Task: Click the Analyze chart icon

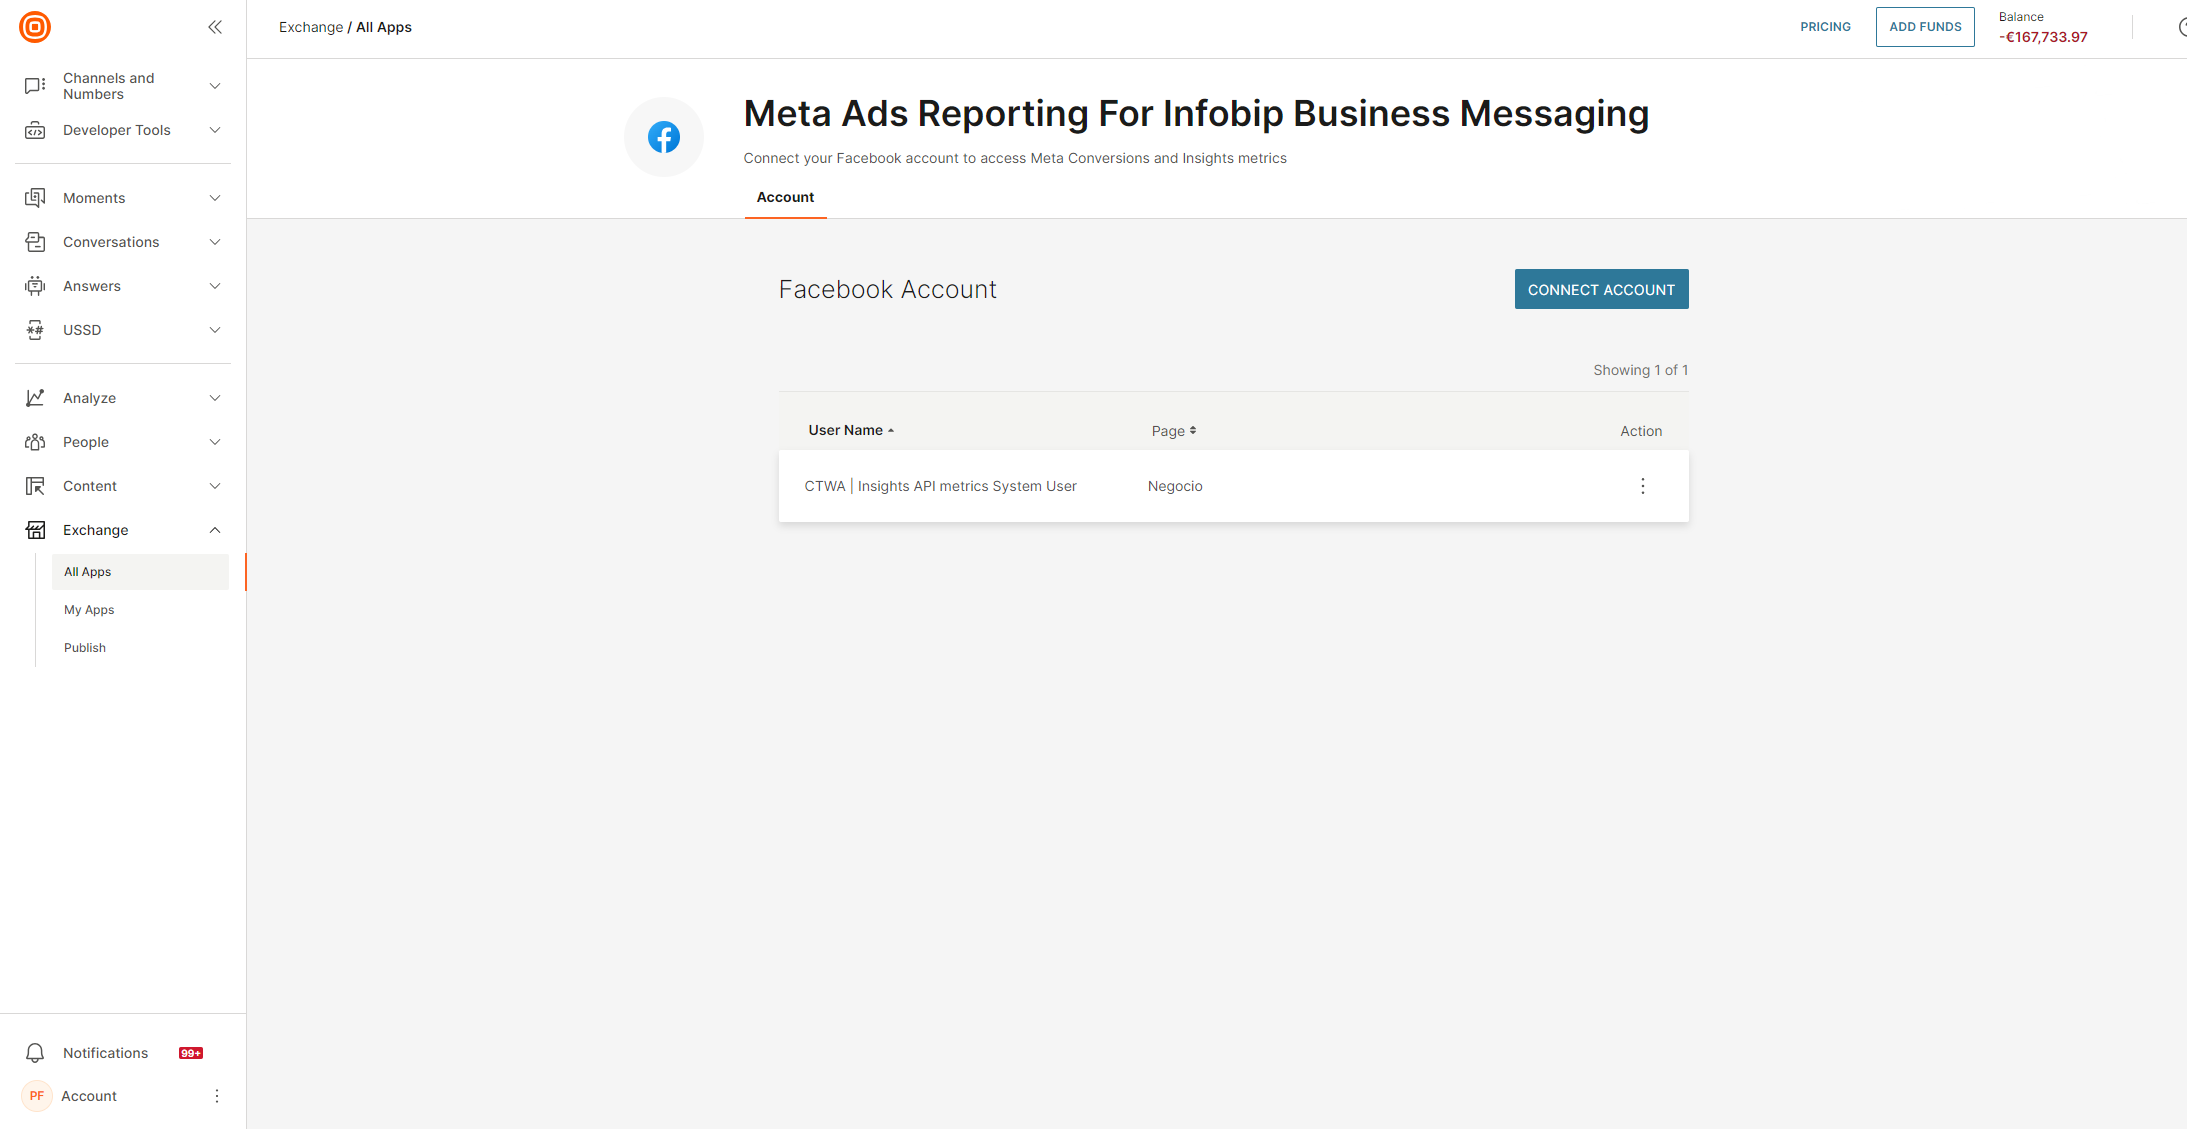Action: [35, 398]
